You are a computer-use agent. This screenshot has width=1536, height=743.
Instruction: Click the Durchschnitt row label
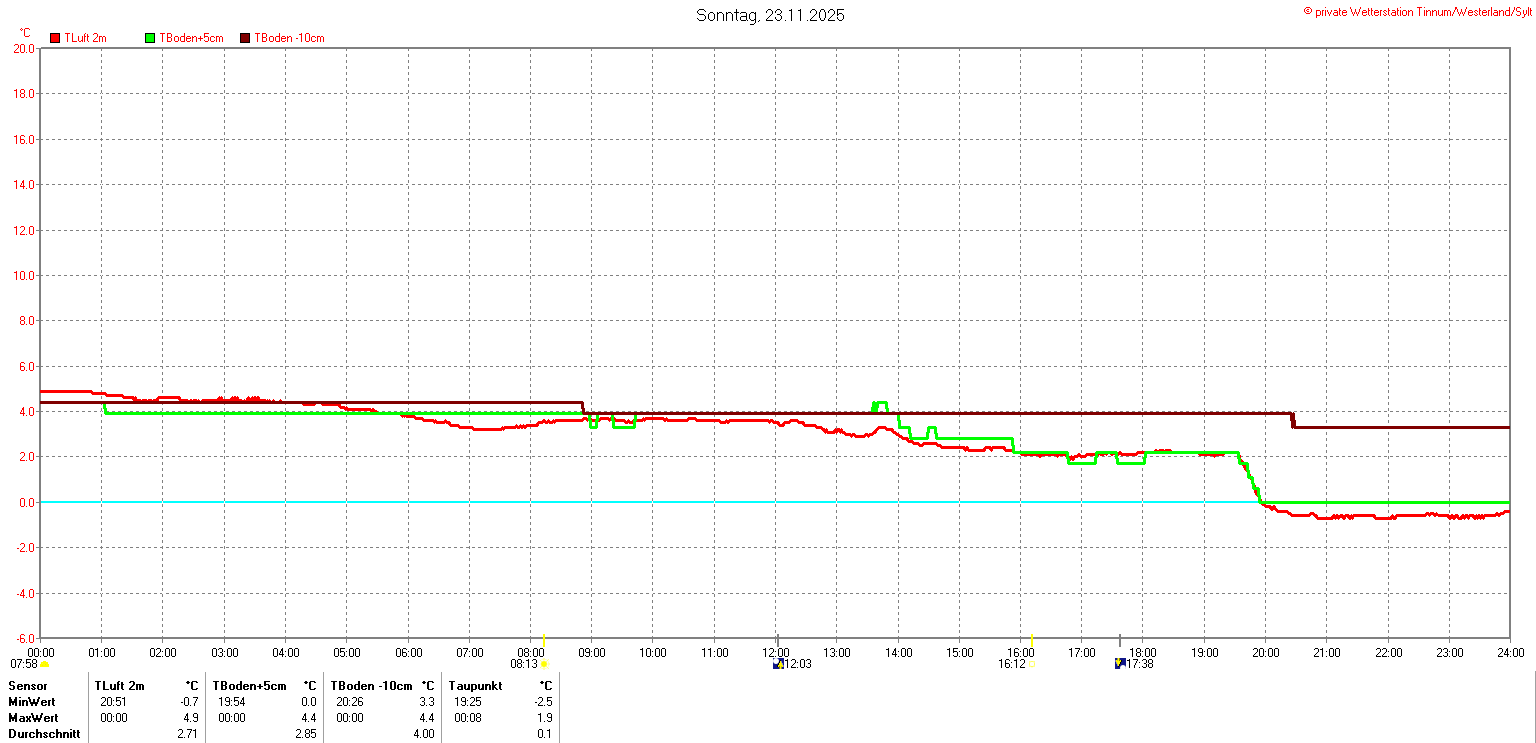click(x=44, y=734)
